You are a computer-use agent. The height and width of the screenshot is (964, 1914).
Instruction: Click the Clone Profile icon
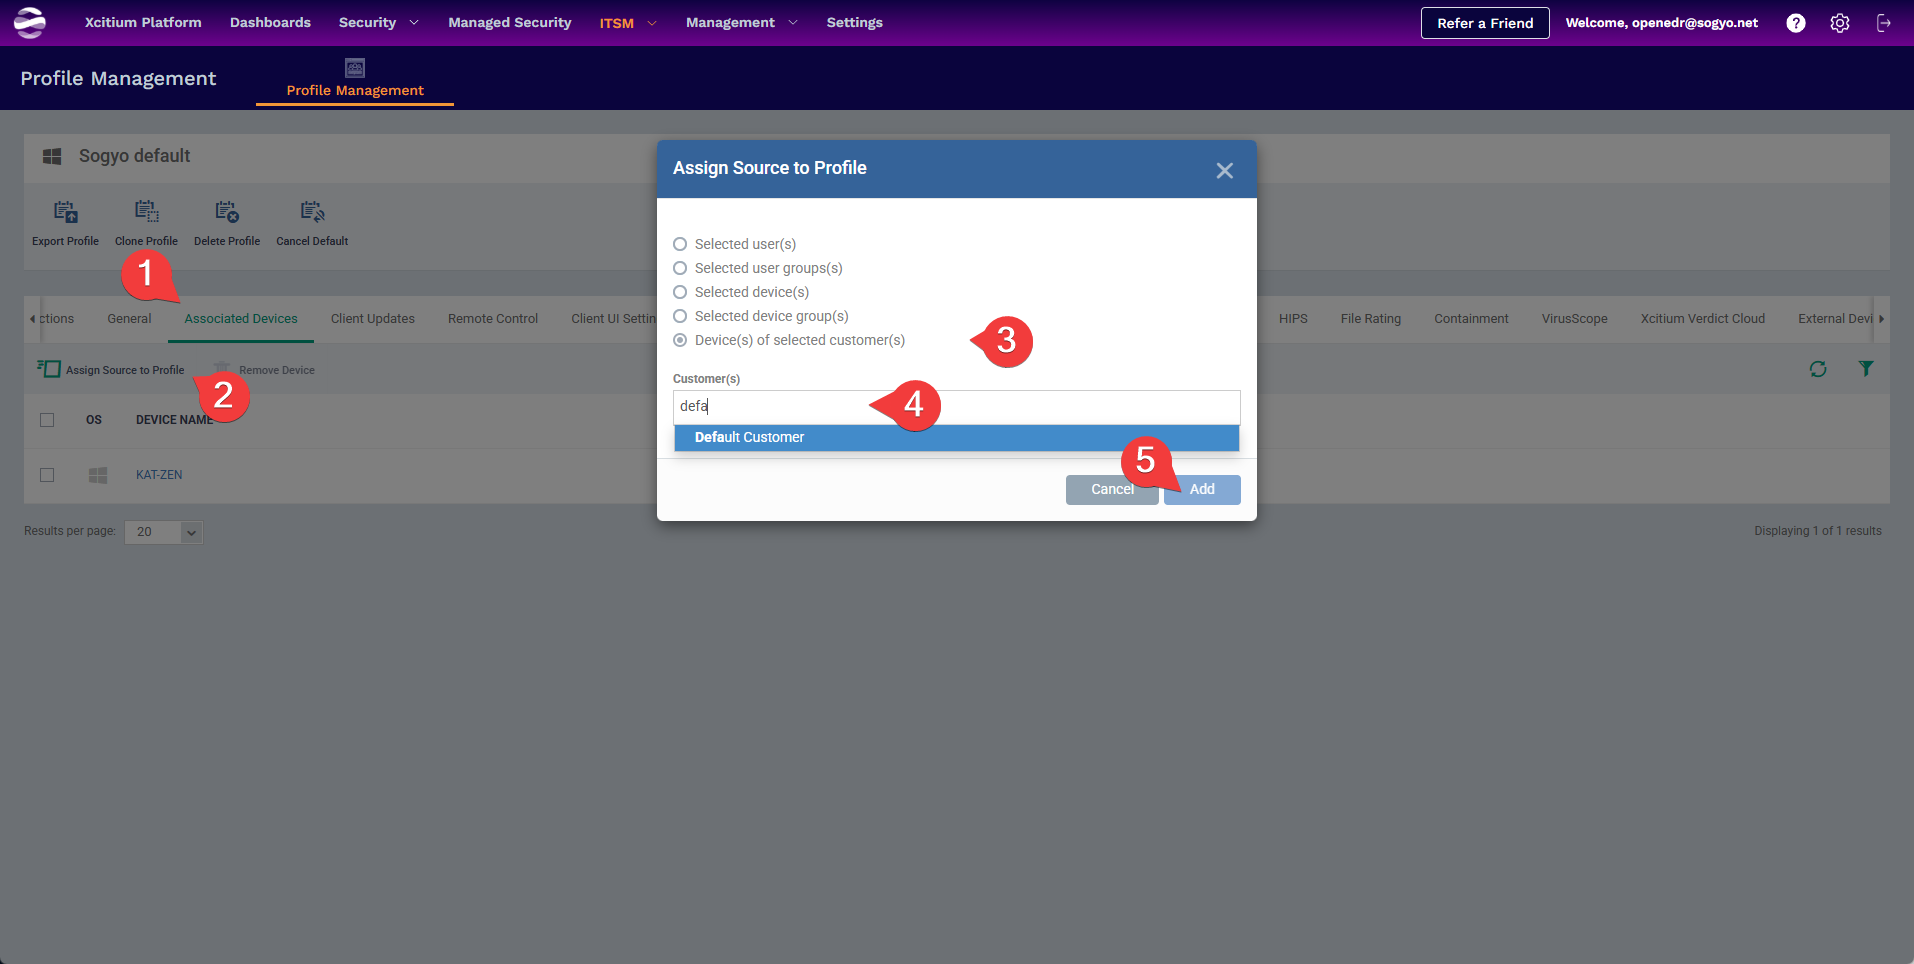point(146,211)
